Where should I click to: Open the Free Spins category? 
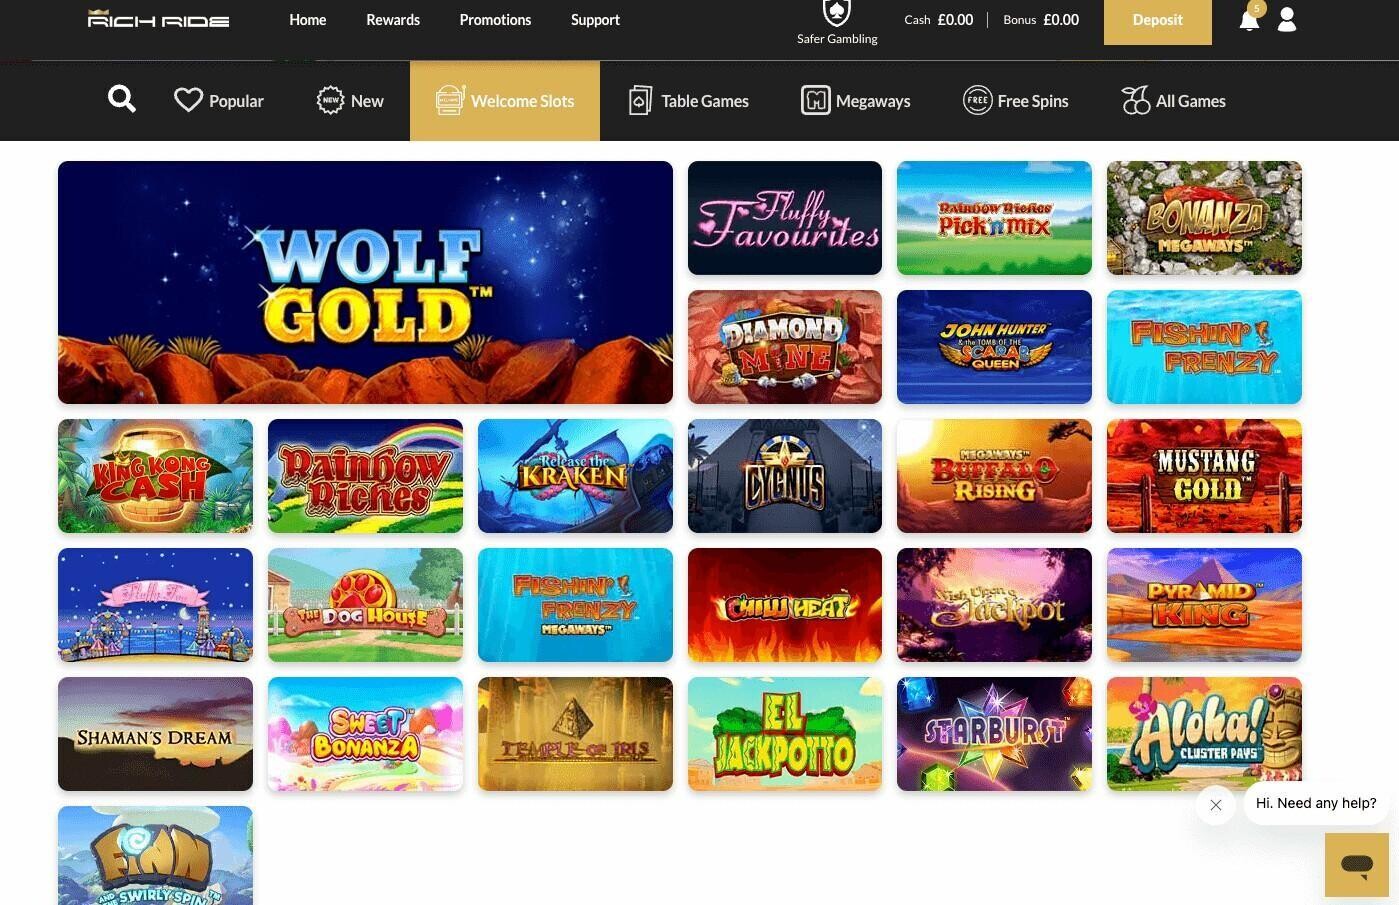pos(1015,101)
